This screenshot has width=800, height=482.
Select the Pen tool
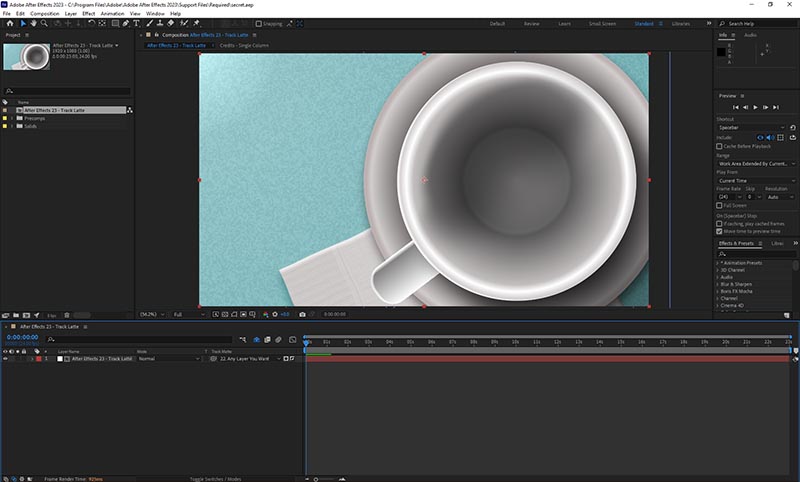click(x=124, y=23)
